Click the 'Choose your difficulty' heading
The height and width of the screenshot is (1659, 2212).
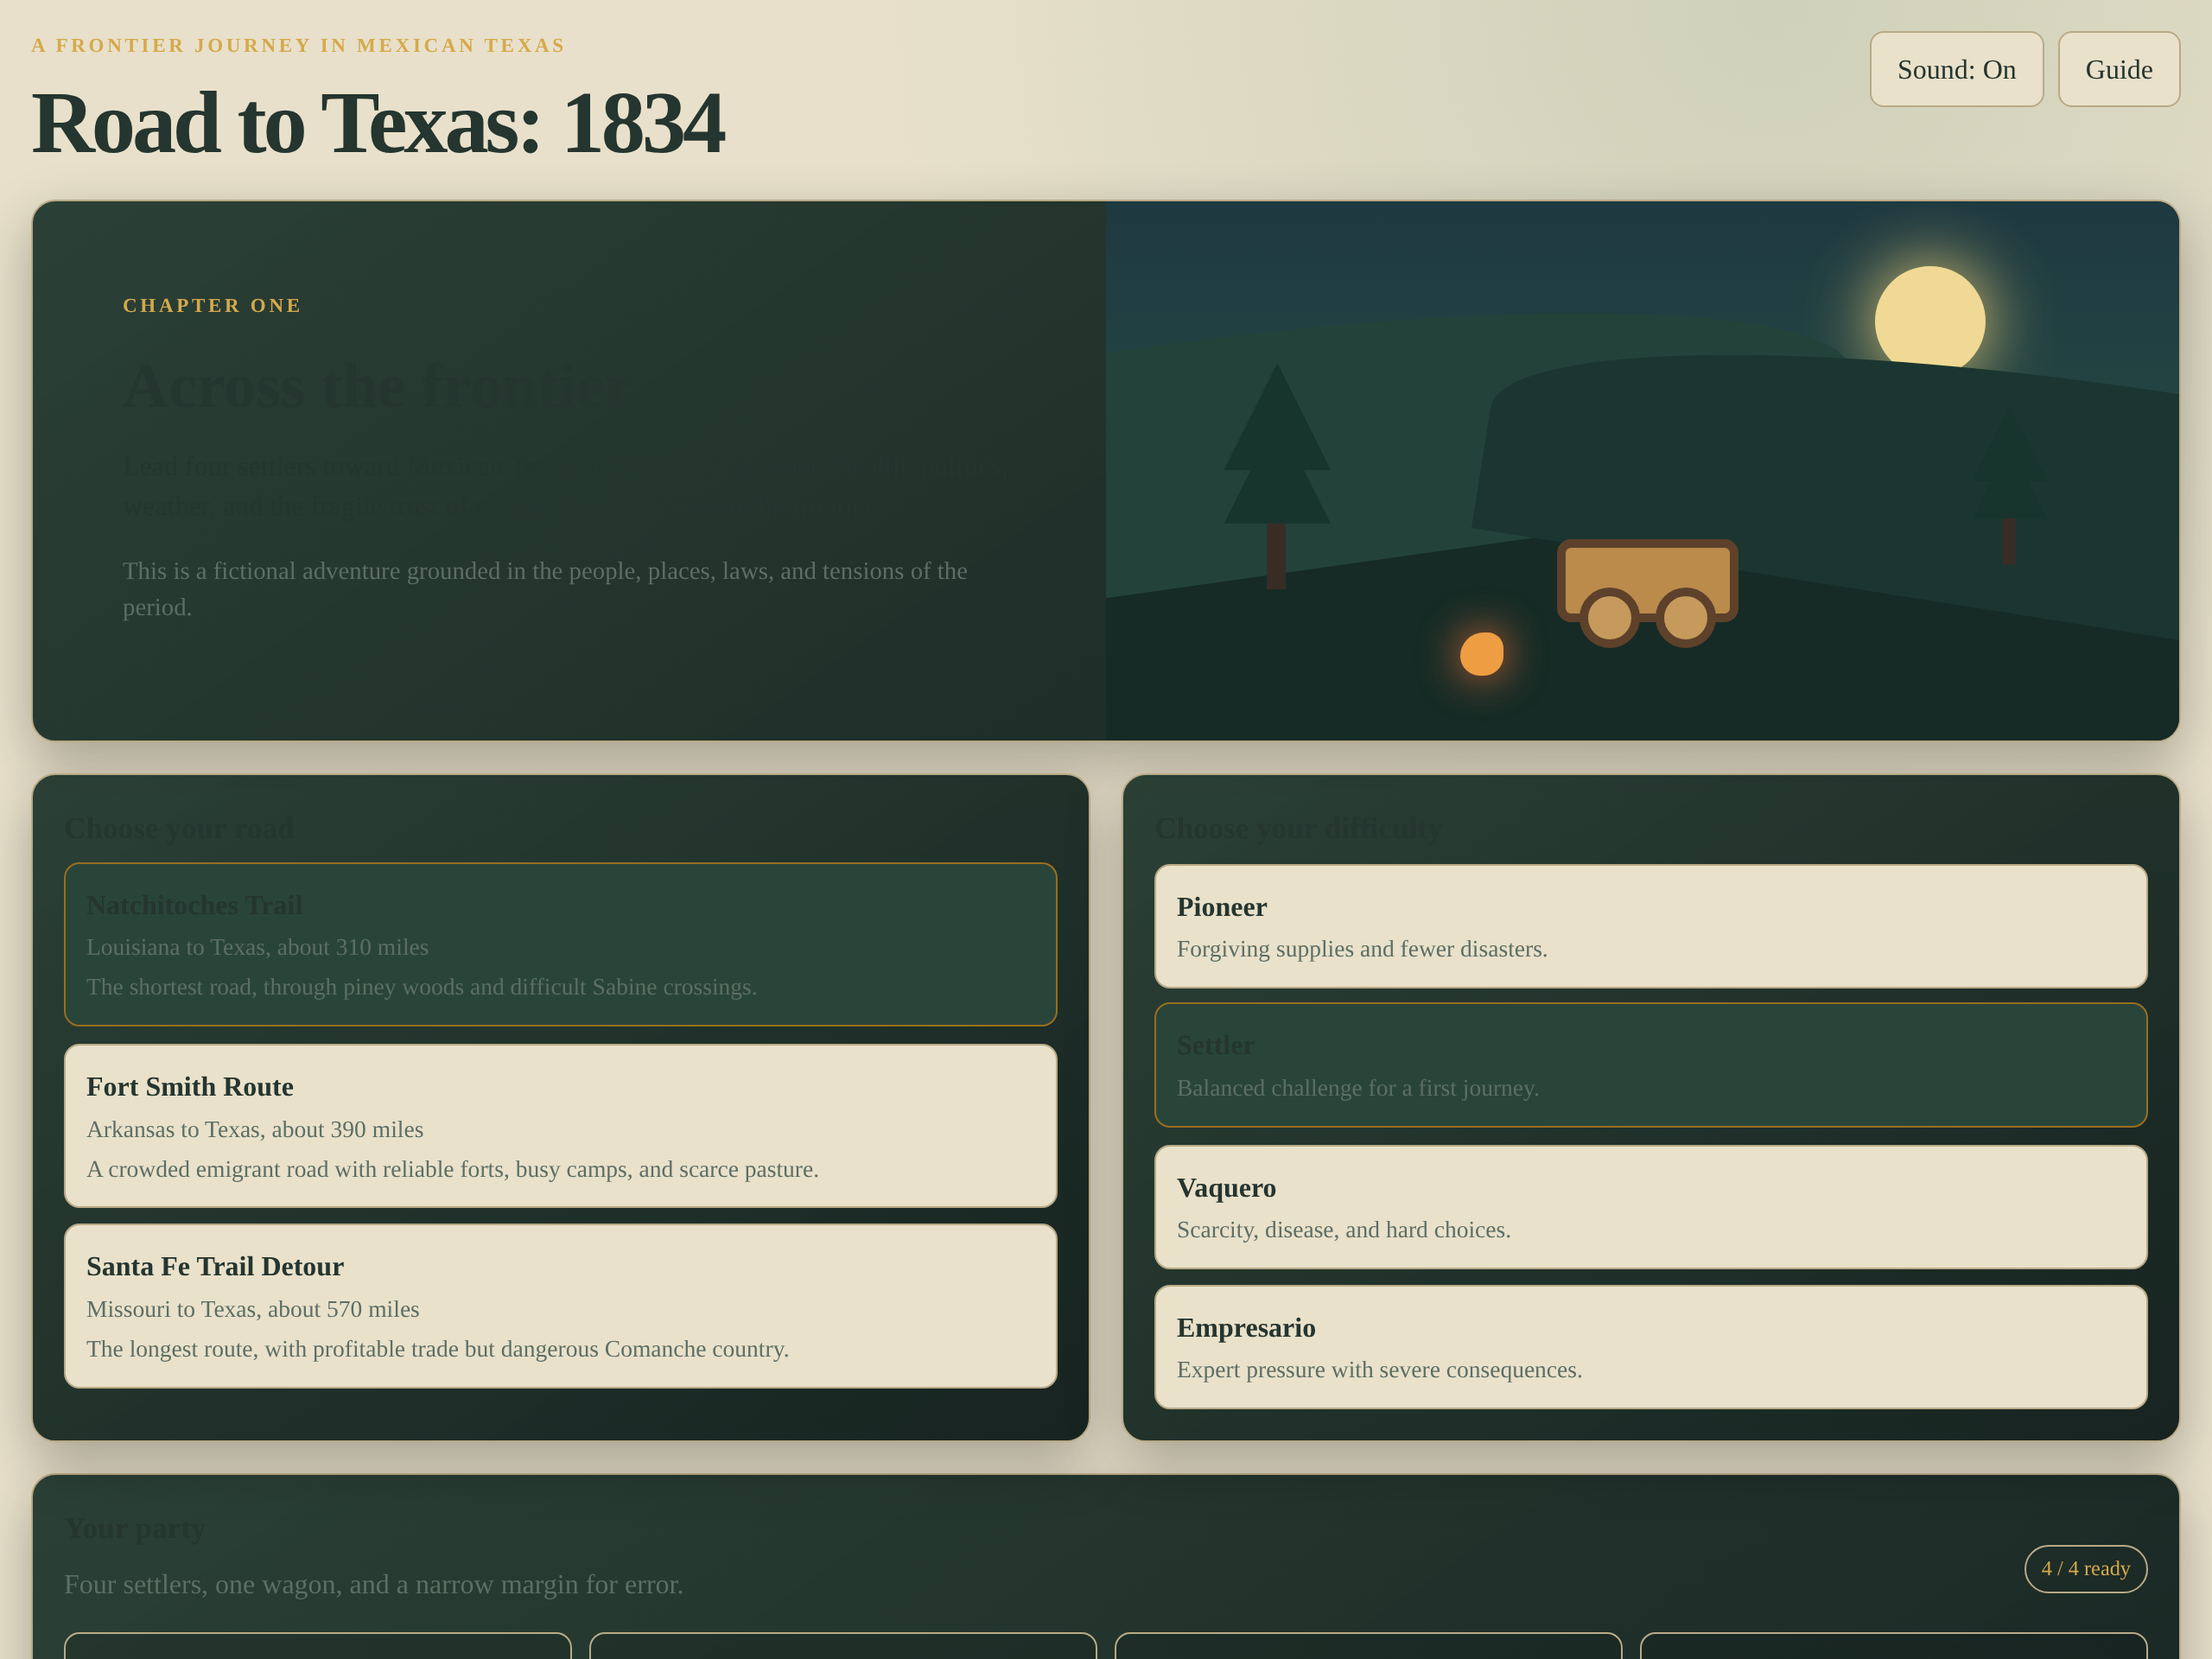(1298, 828)
